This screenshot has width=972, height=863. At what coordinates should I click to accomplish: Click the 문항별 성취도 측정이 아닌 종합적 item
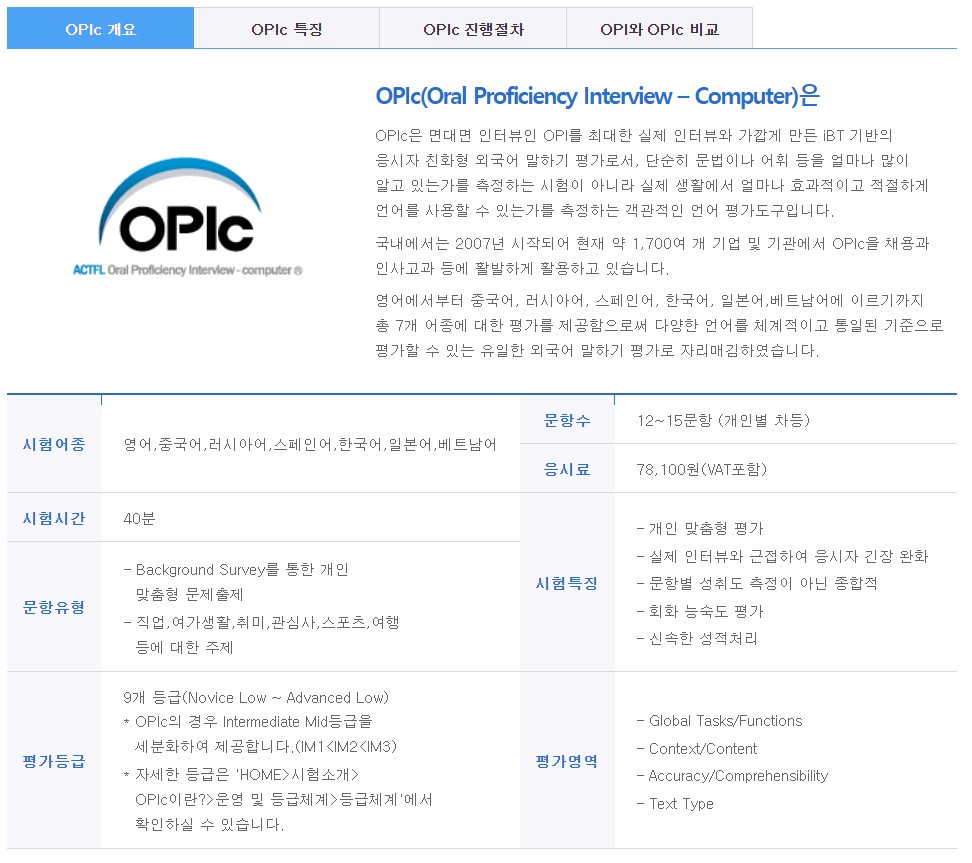757,583
